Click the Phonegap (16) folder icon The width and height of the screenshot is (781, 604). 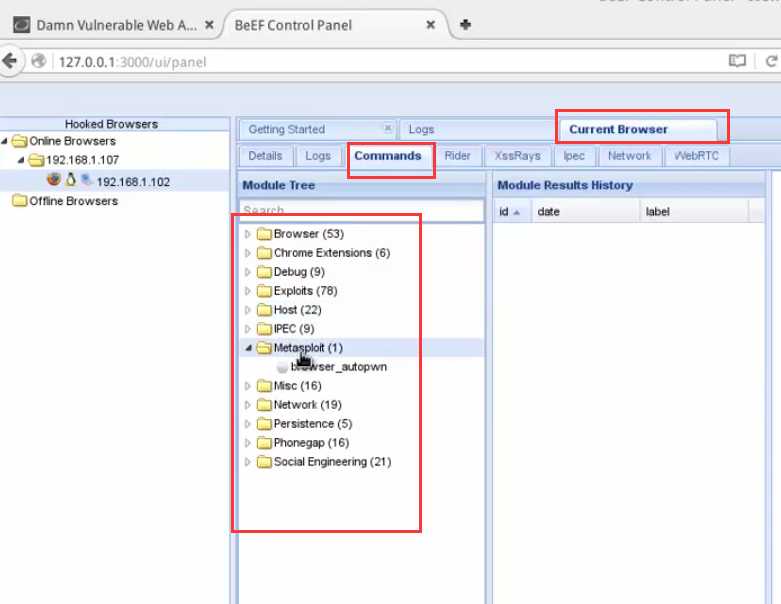(264, 443)
